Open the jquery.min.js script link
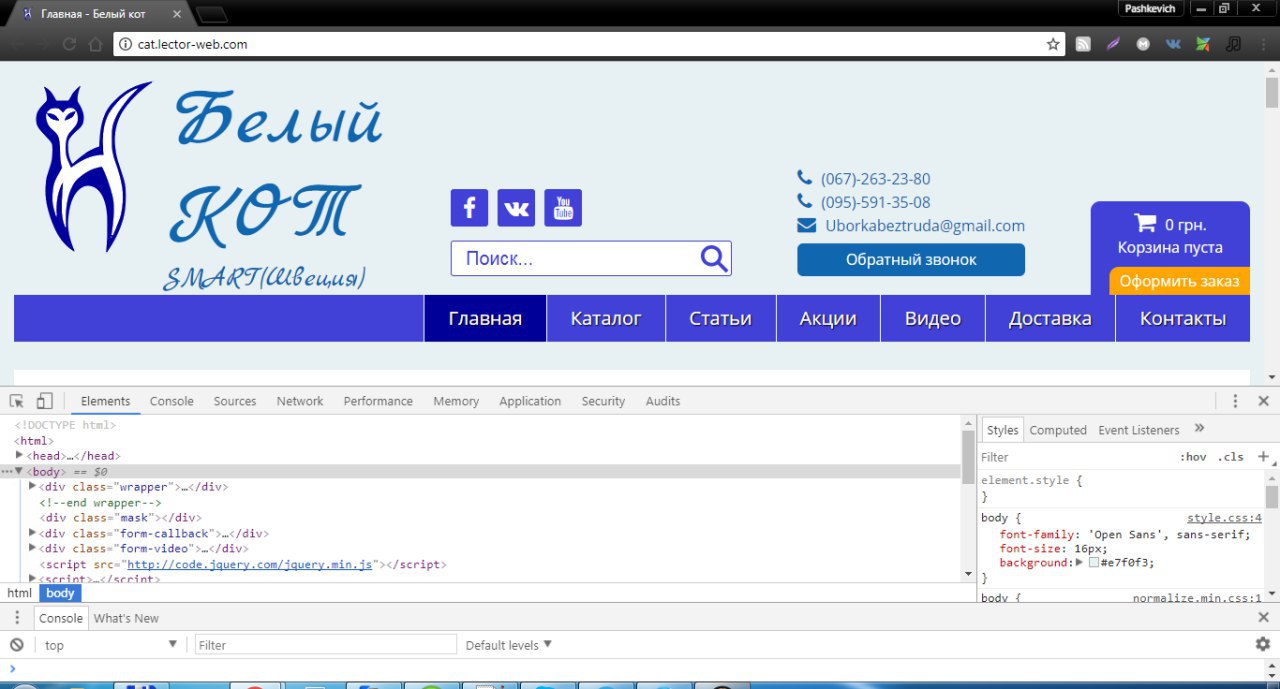This screenshot has height=689, width=1280. tap(248, 564)
